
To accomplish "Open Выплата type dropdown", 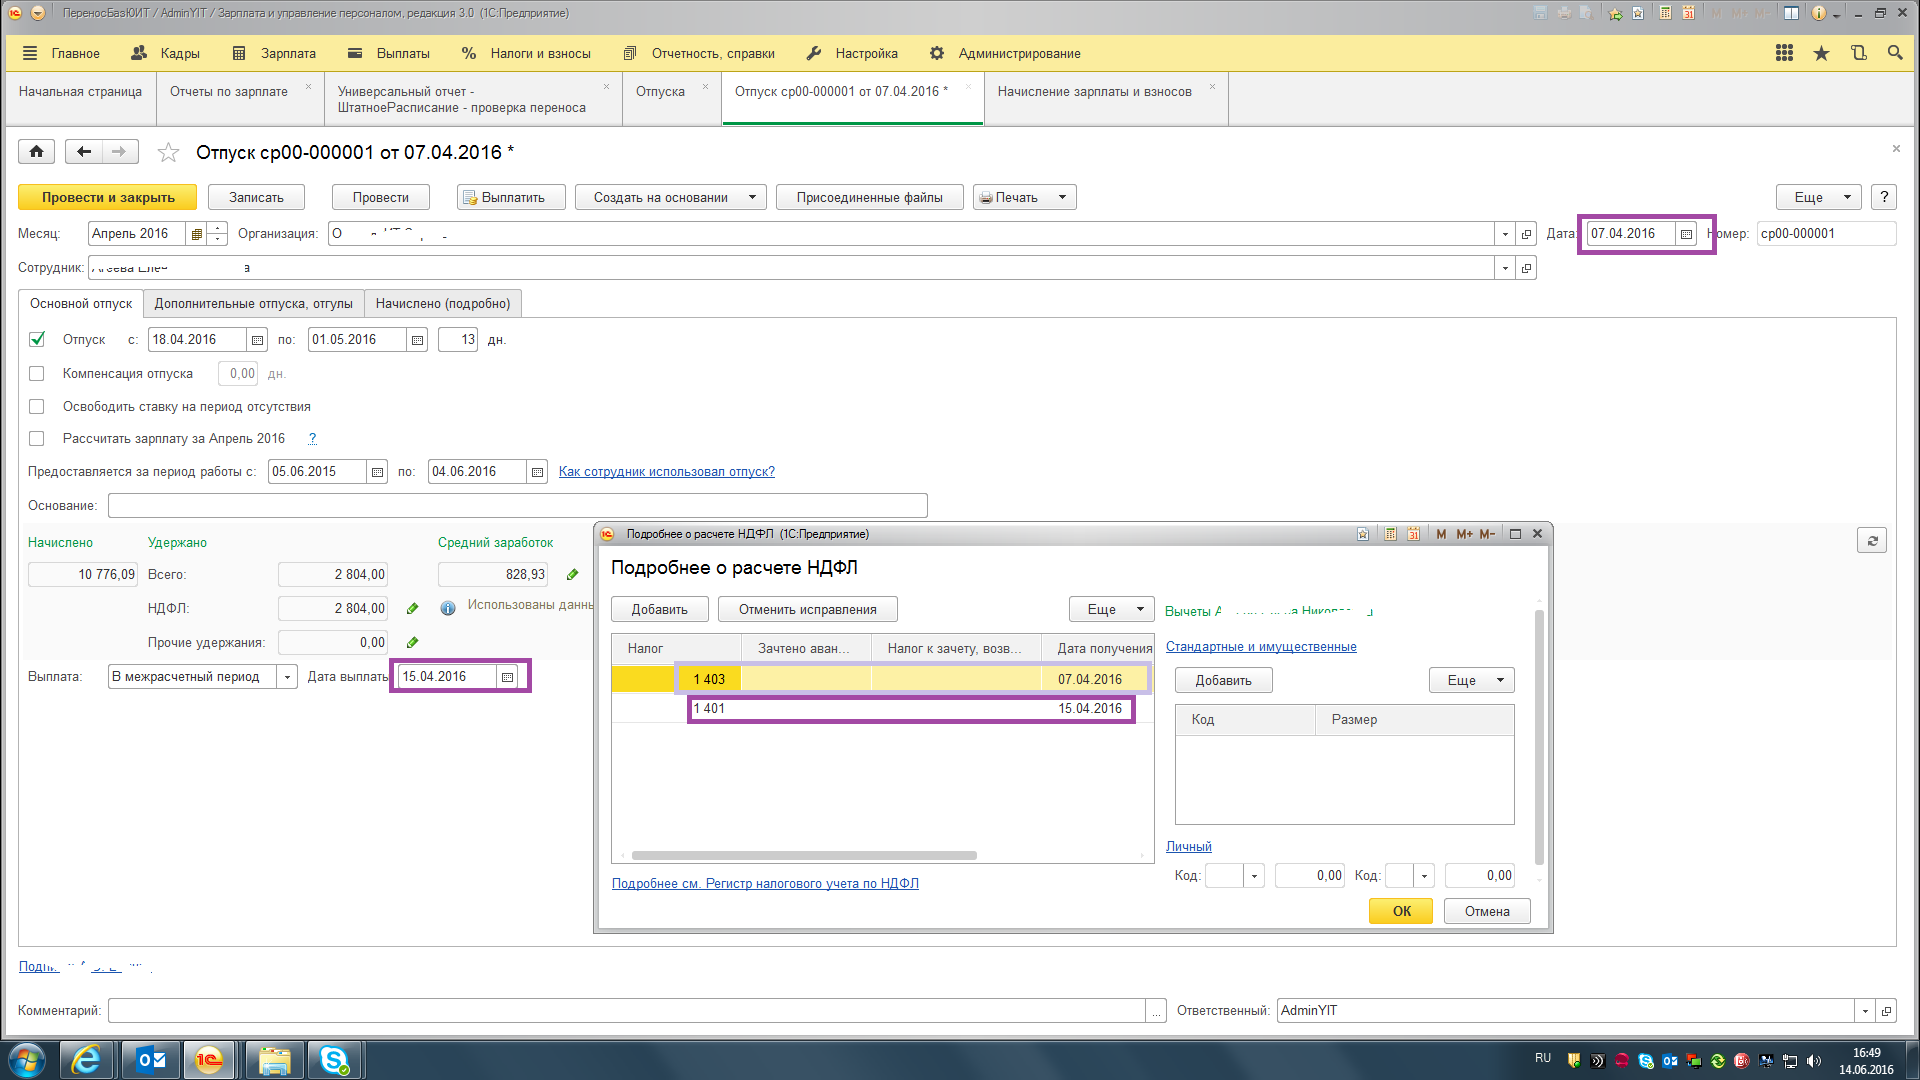I will pyautogui.click(x=287, y=677).
